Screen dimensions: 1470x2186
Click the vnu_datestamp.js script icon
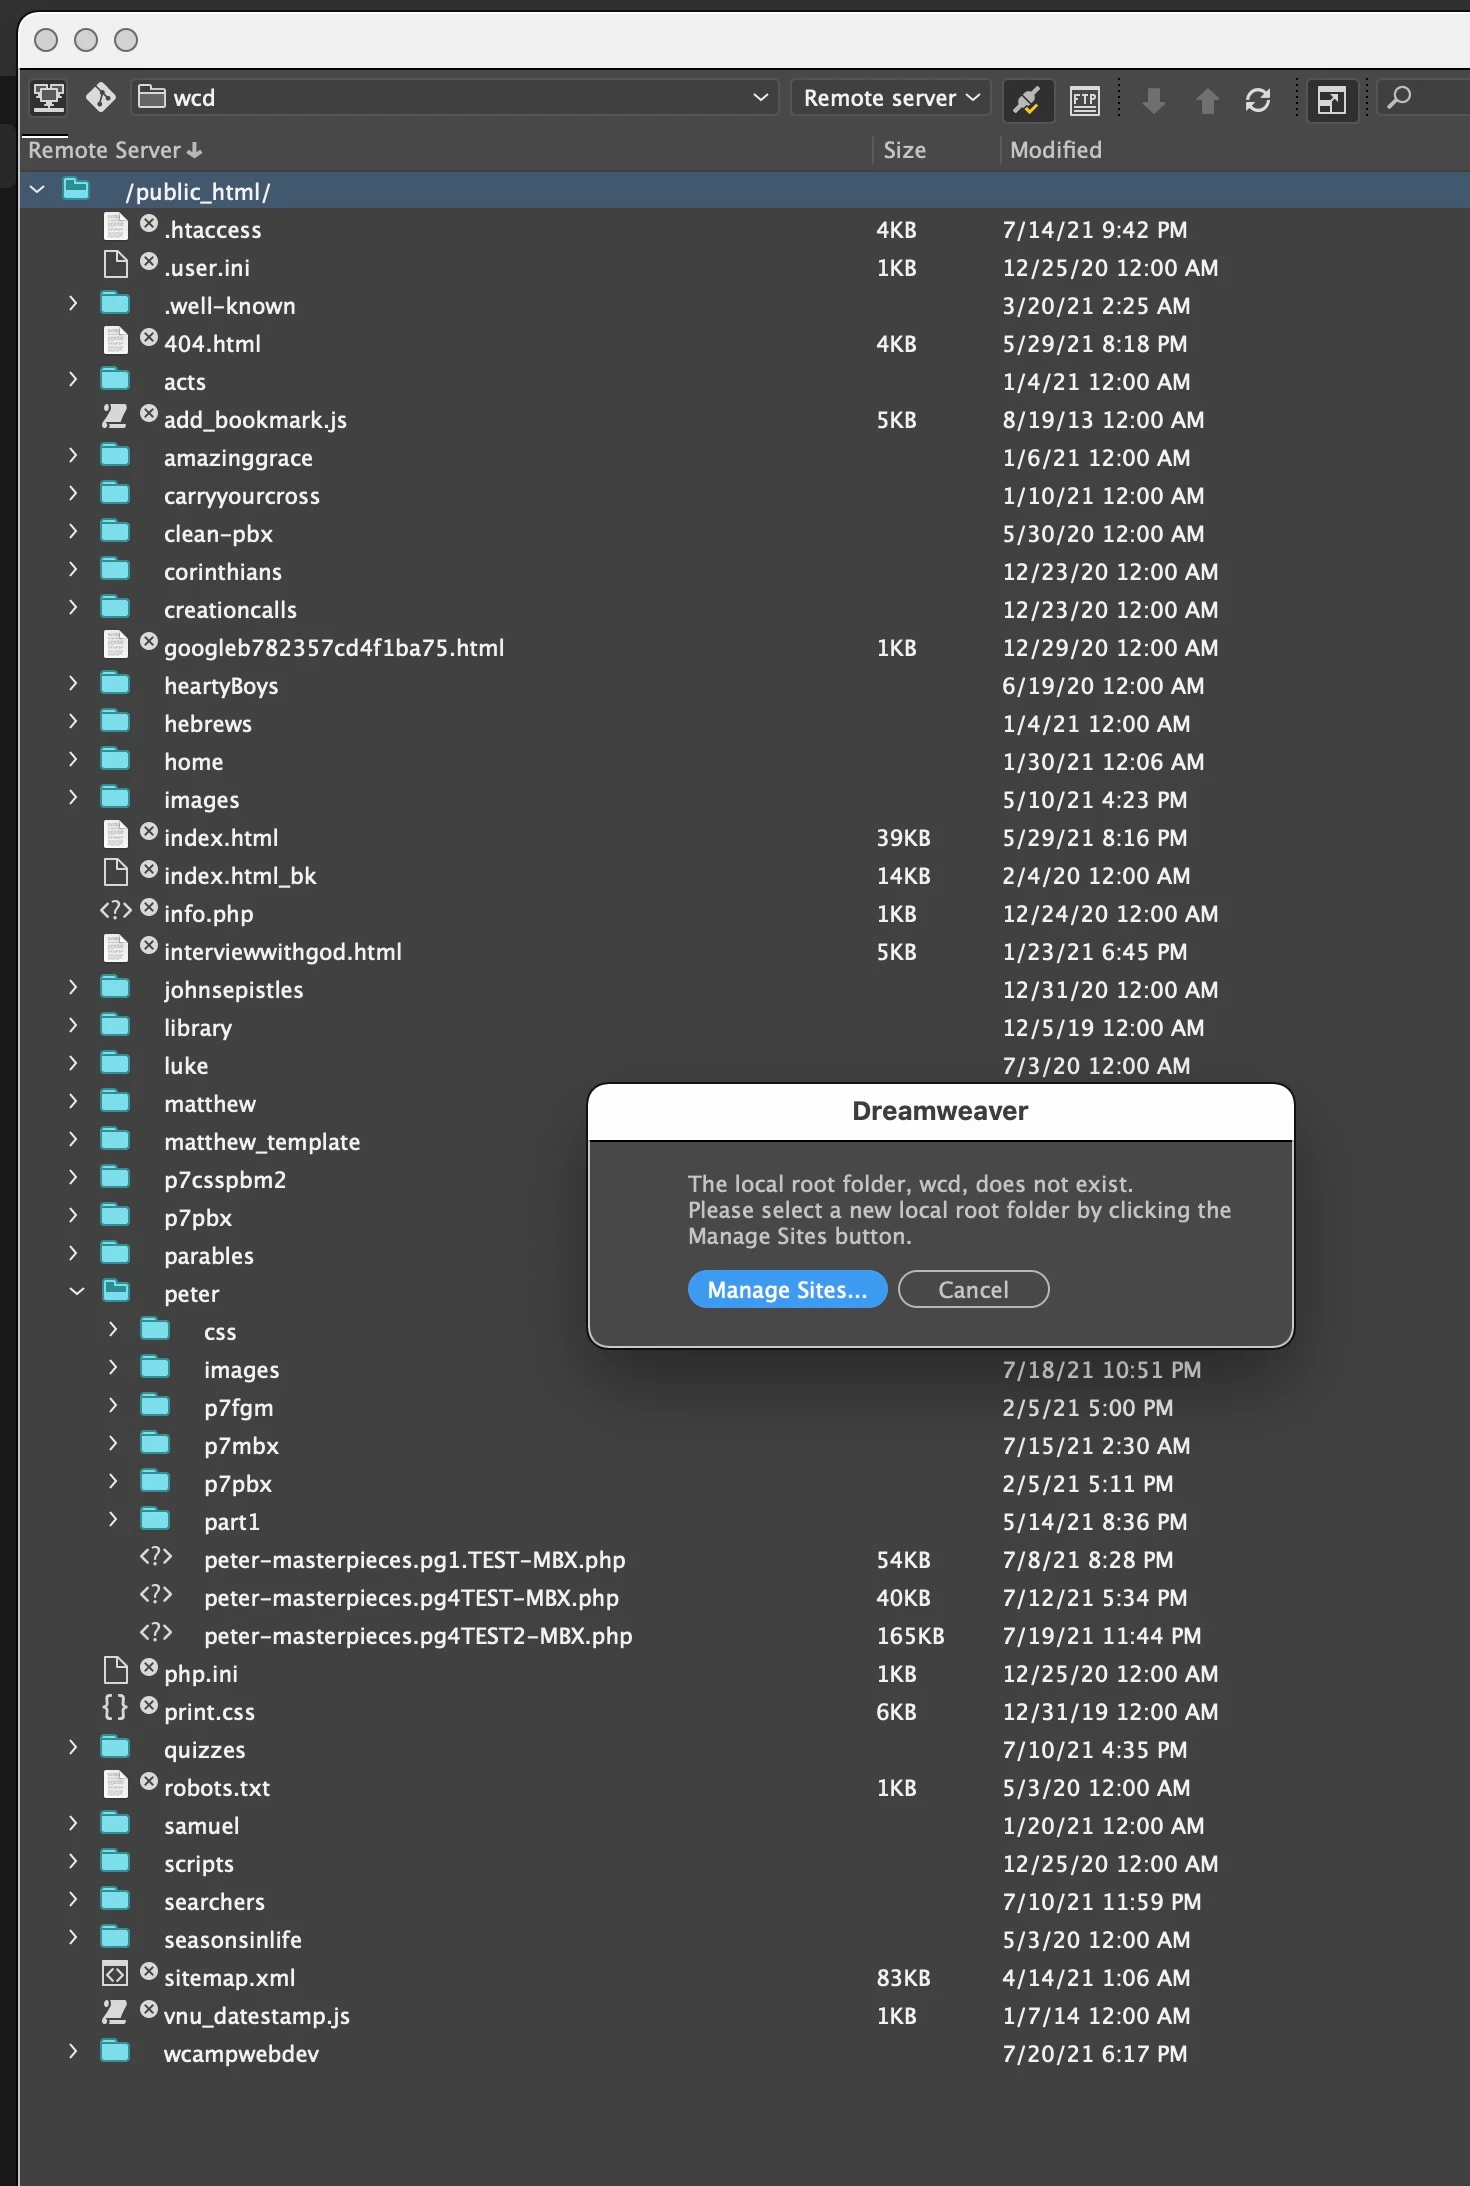(x=115, y=2012)
